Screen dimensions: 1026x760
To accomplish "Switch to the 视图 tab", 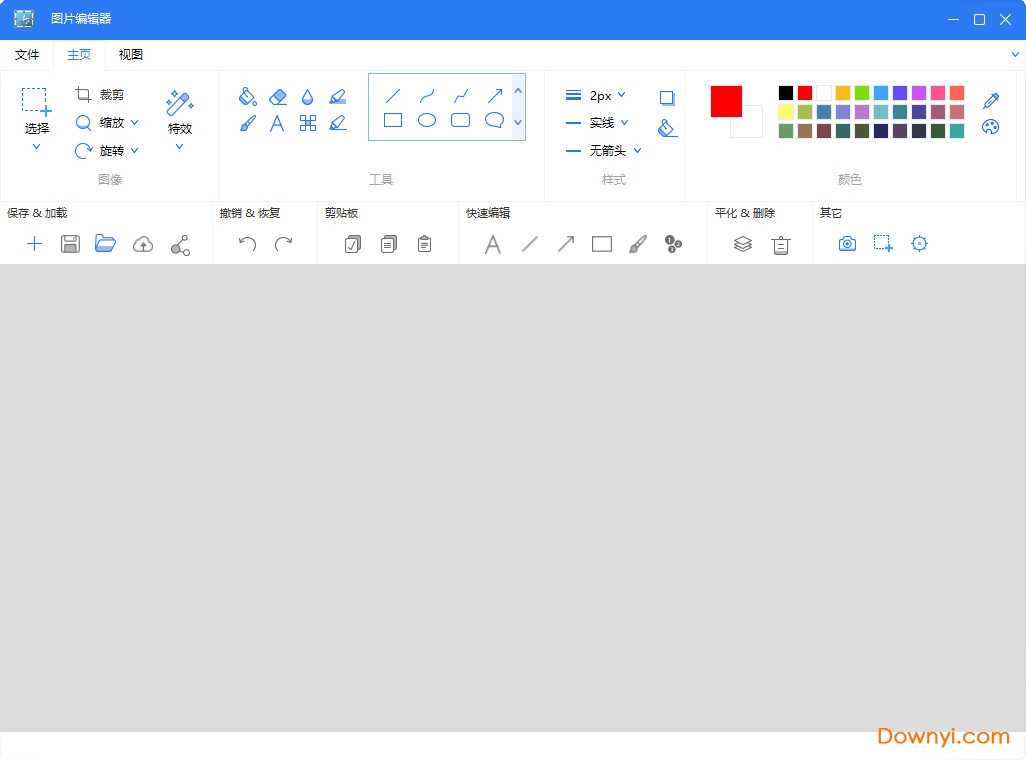I will pos(130,55).
